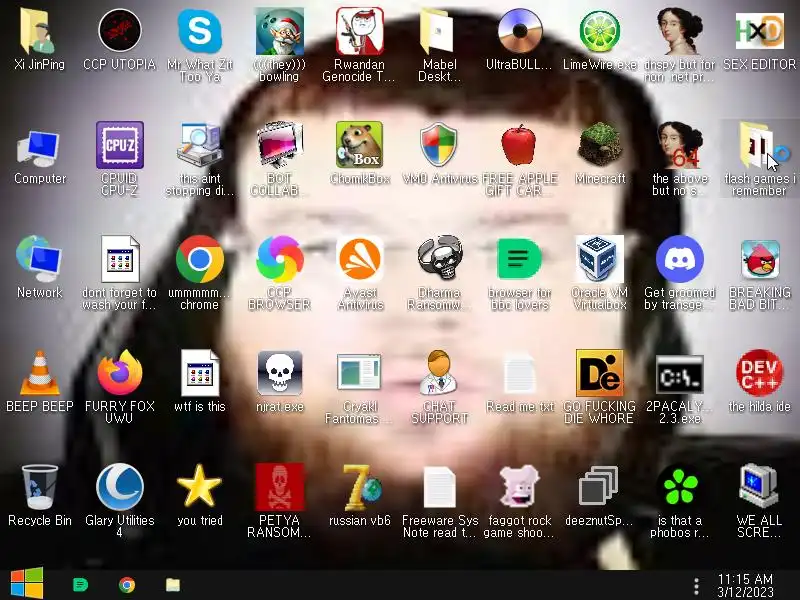800x600 pixels.
Task: Open the Windows Start button
Action: coord(27,584)
